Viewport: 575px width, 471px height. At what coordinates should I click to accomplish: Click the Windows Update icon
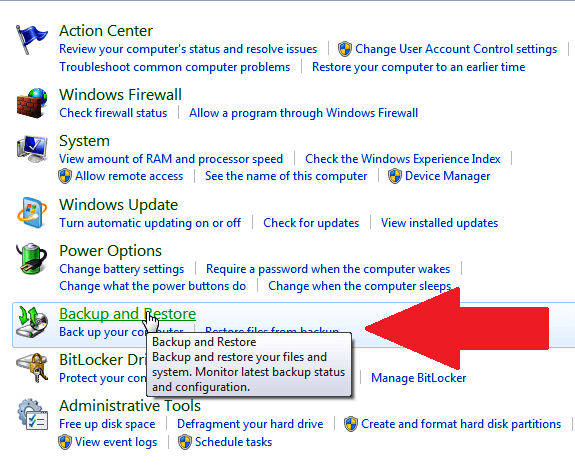(x=32, y=213)
